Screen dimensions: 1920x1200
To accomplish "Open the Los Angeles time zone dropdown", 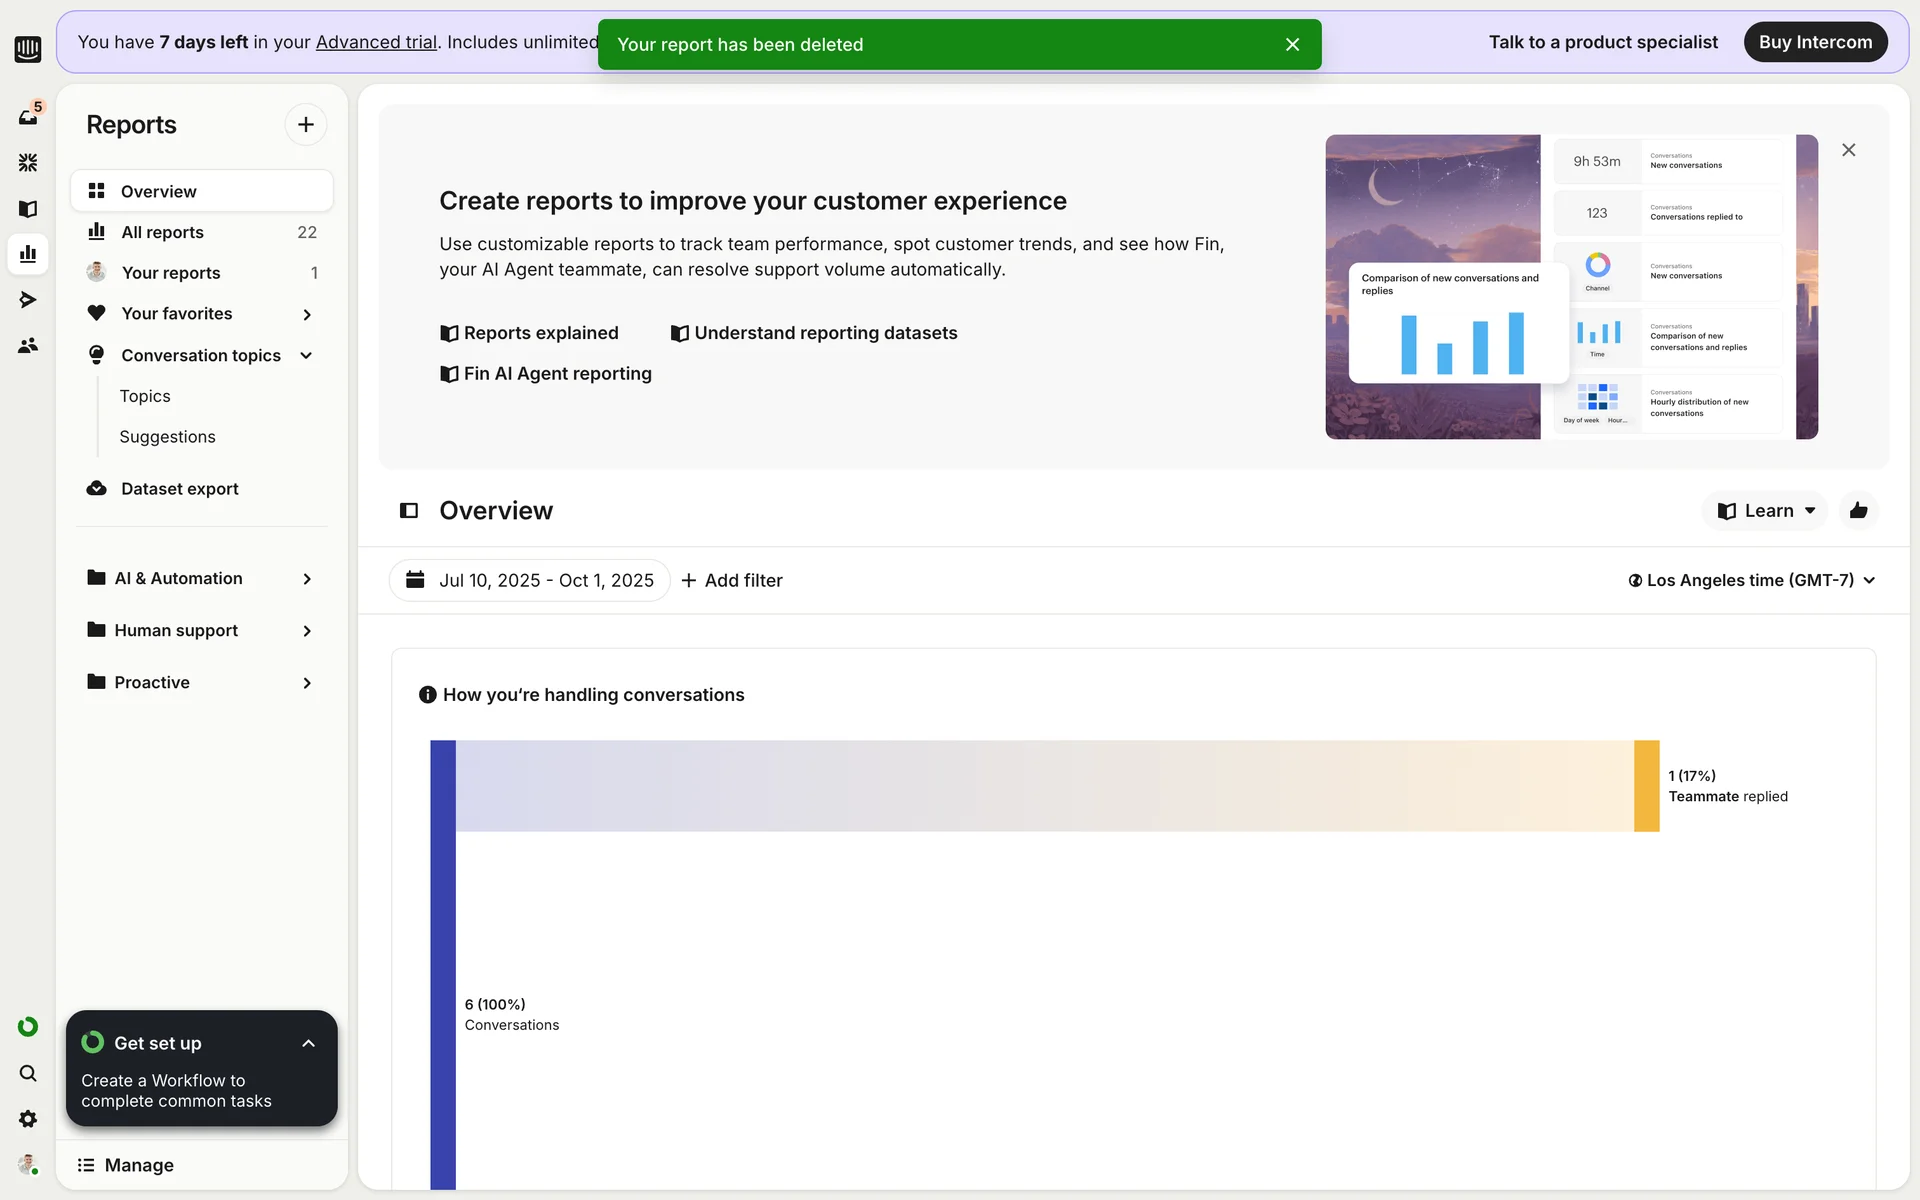I will (1751, 580).
